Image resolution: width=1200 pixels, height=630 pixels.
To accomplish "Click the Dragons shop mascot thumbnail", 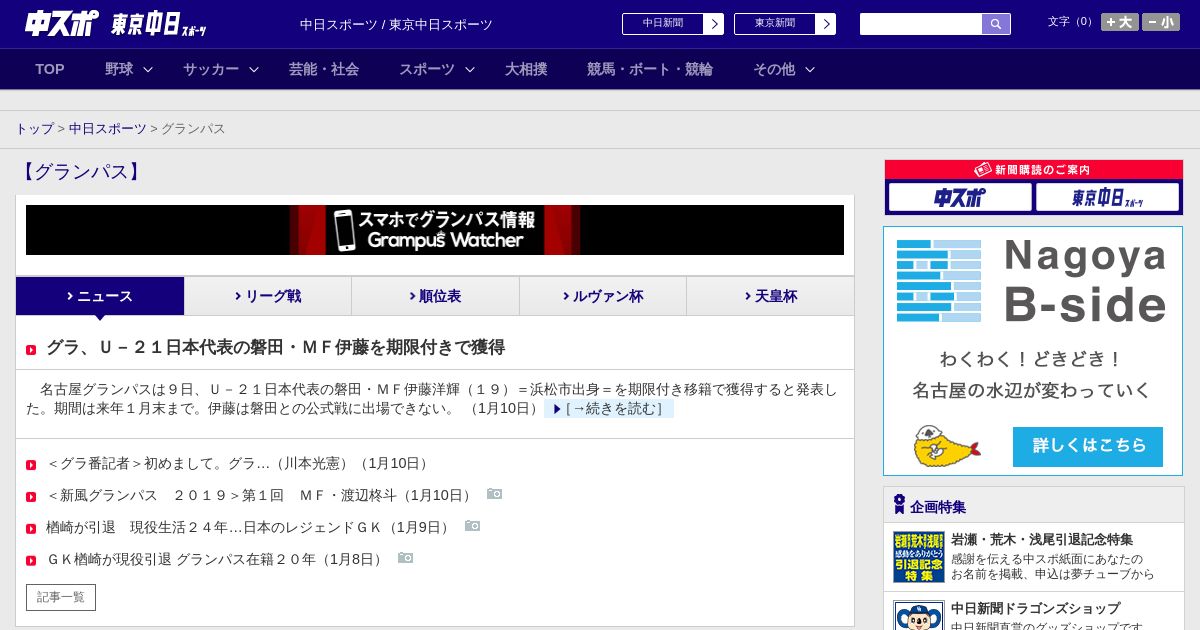I will (919, 615).
